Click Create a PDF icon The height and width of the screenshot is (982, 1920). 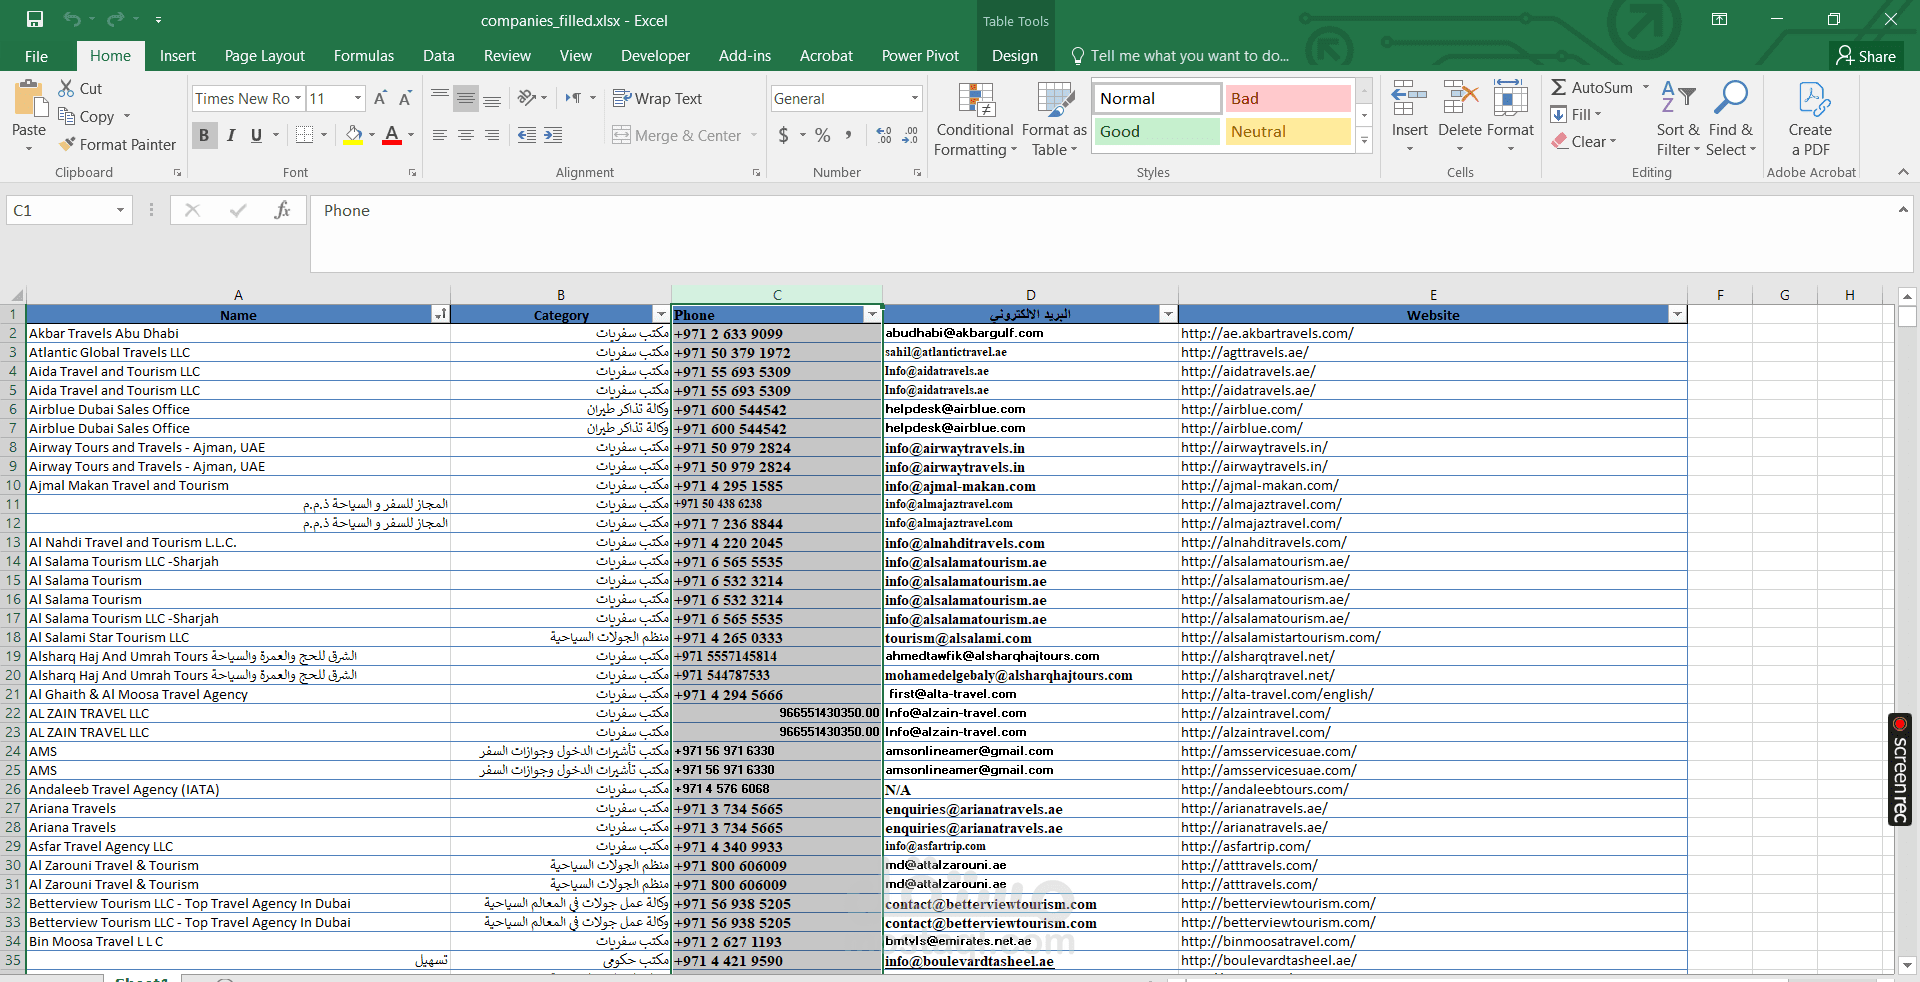[1811, 99]
